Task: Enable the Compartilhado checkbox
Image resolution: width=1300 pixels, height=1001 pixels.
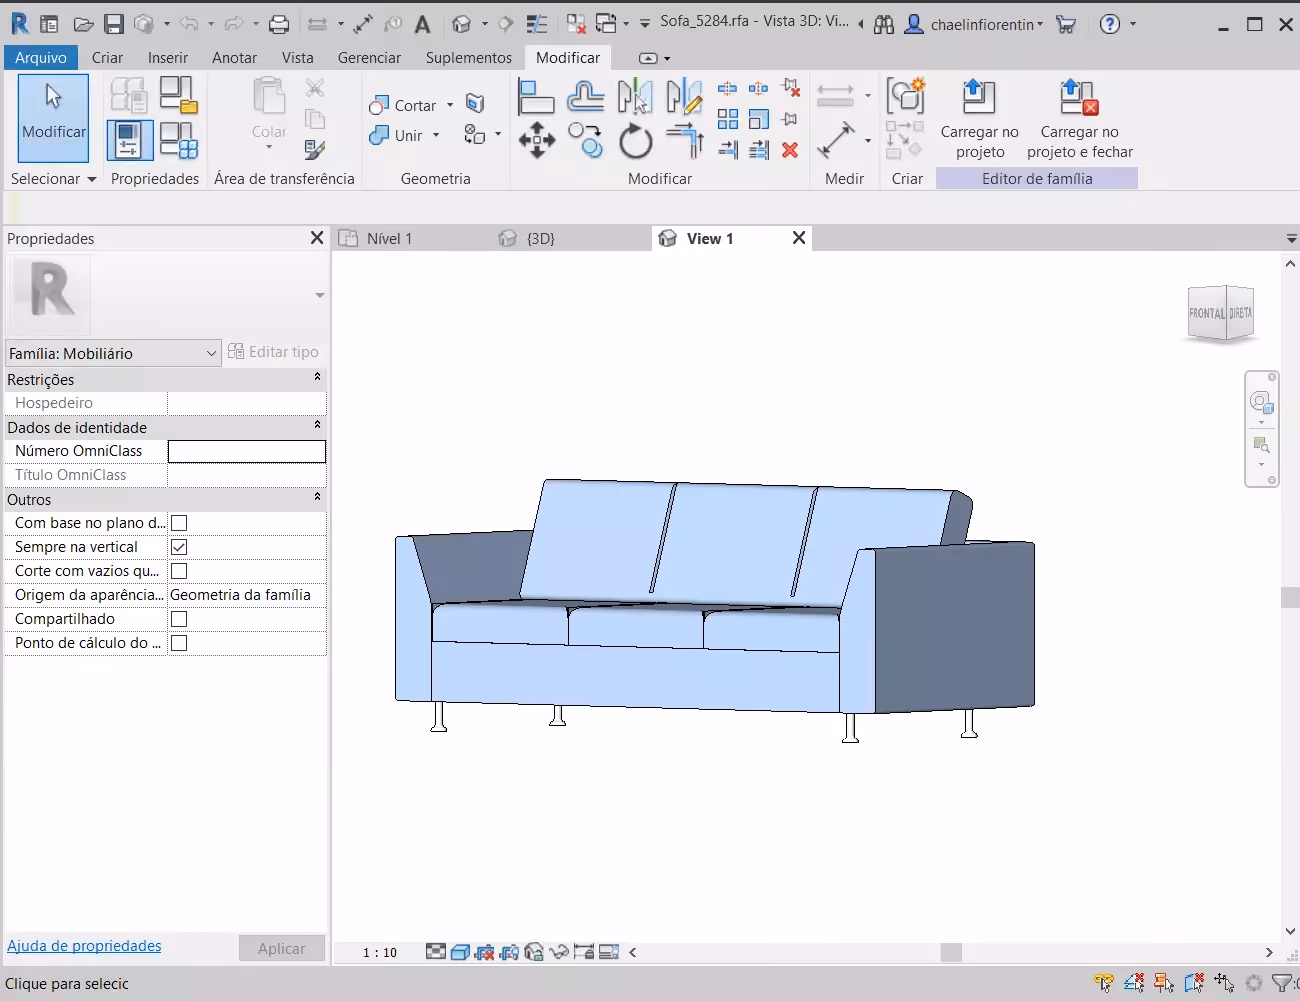Action: pyautogui.click(x=179, y=619)
